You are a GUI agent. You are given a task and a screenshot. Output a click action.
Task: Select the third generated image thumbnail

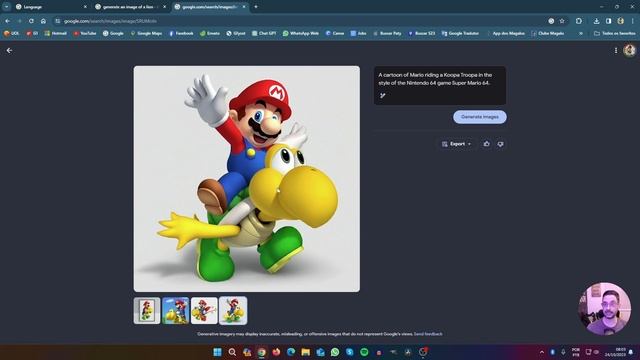[x=204, y=311]
